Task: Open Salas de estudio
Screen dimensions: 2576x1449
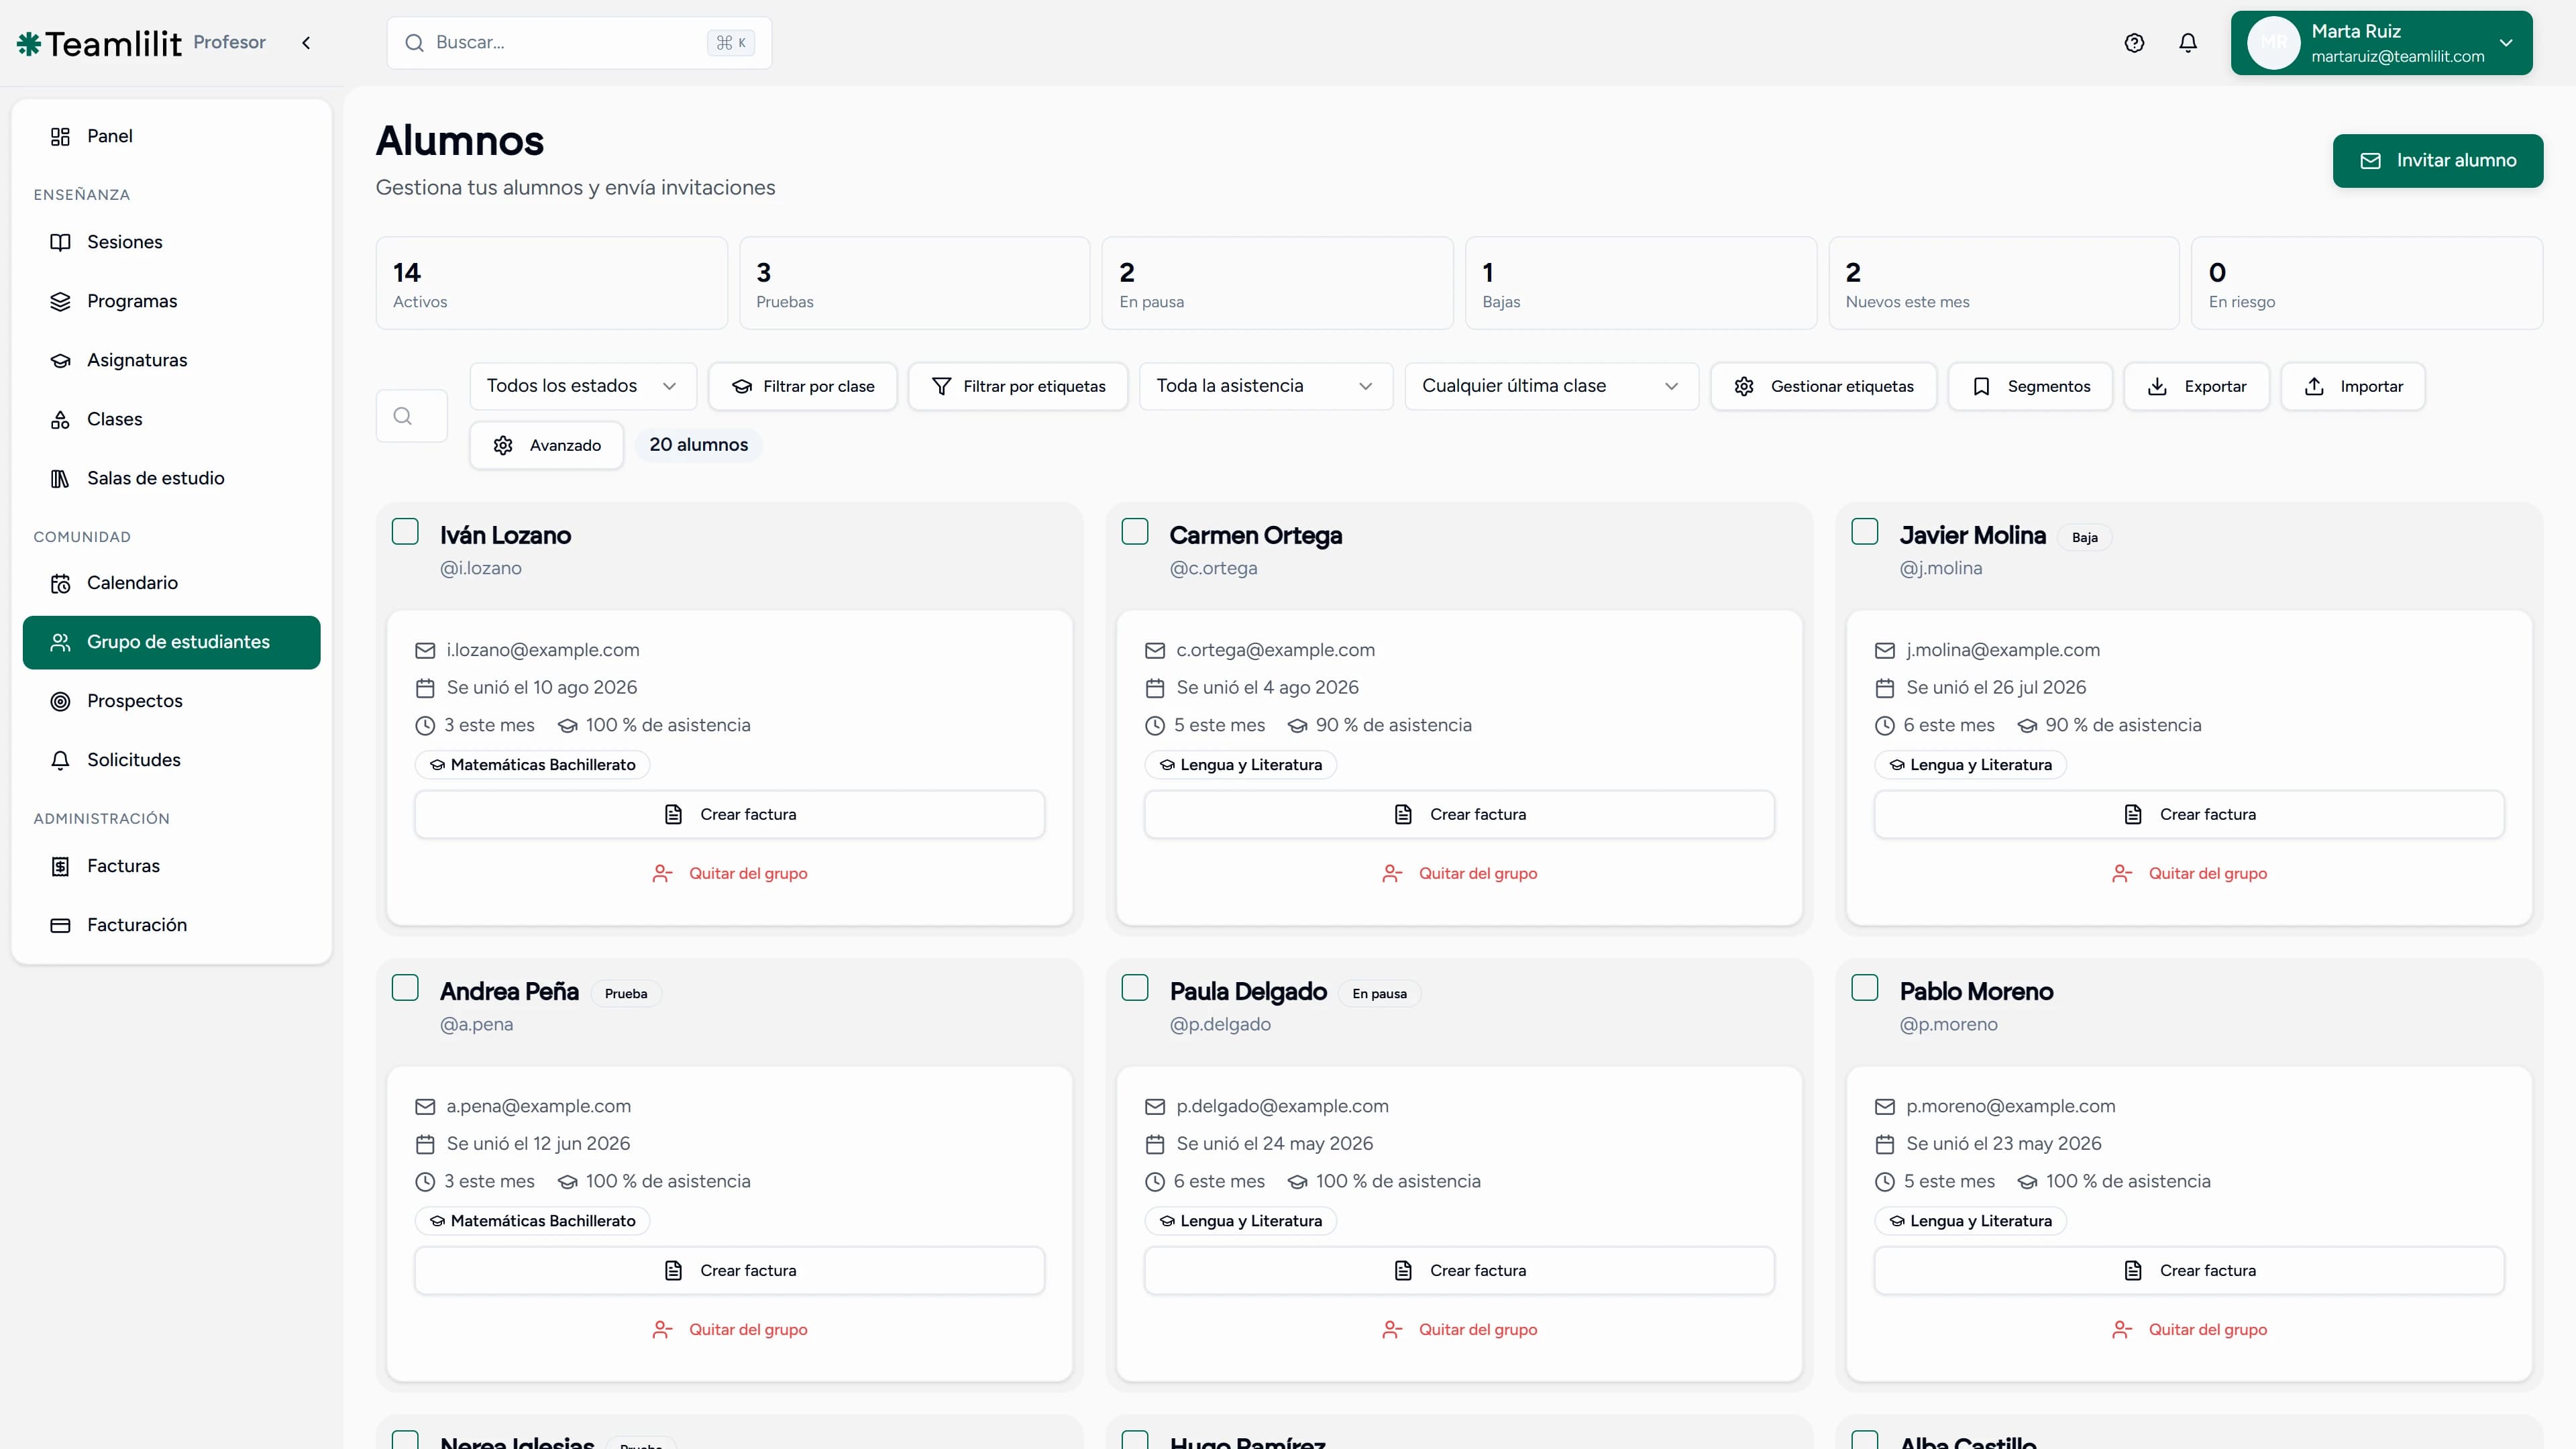Action: 171,478
